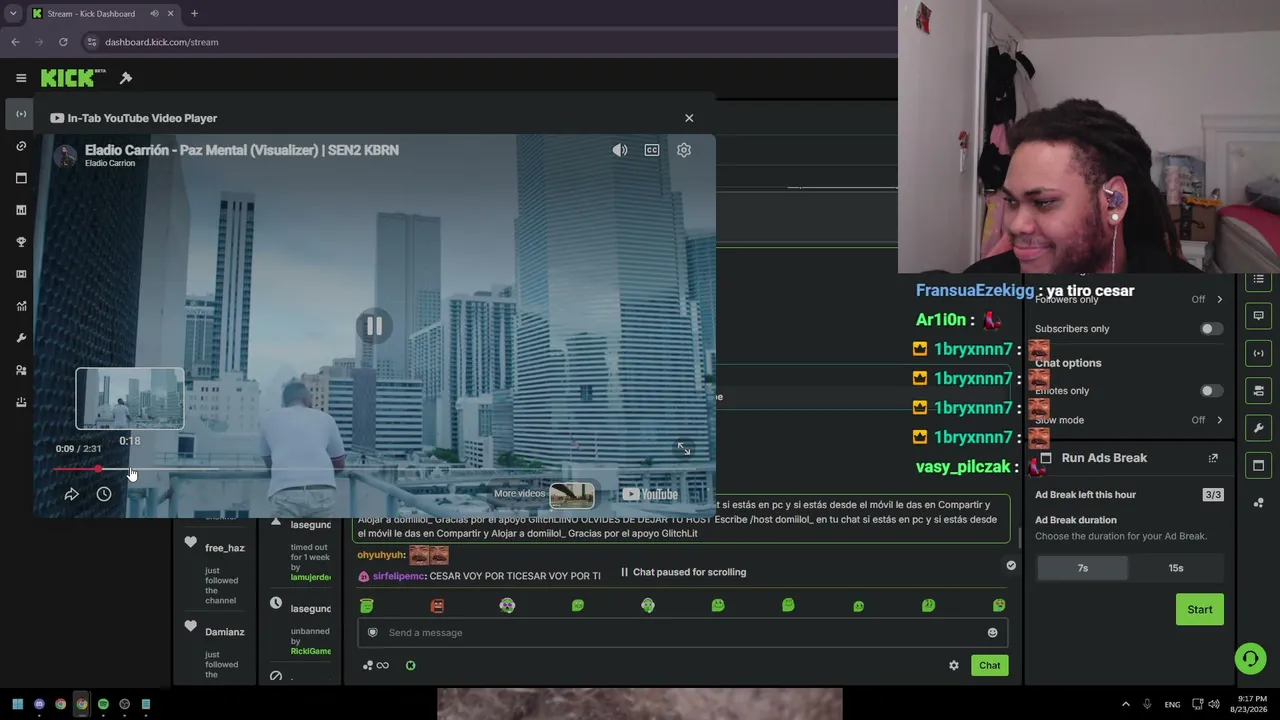
Task: Open the window icon in left sidebar
Action: coord(21,178)
